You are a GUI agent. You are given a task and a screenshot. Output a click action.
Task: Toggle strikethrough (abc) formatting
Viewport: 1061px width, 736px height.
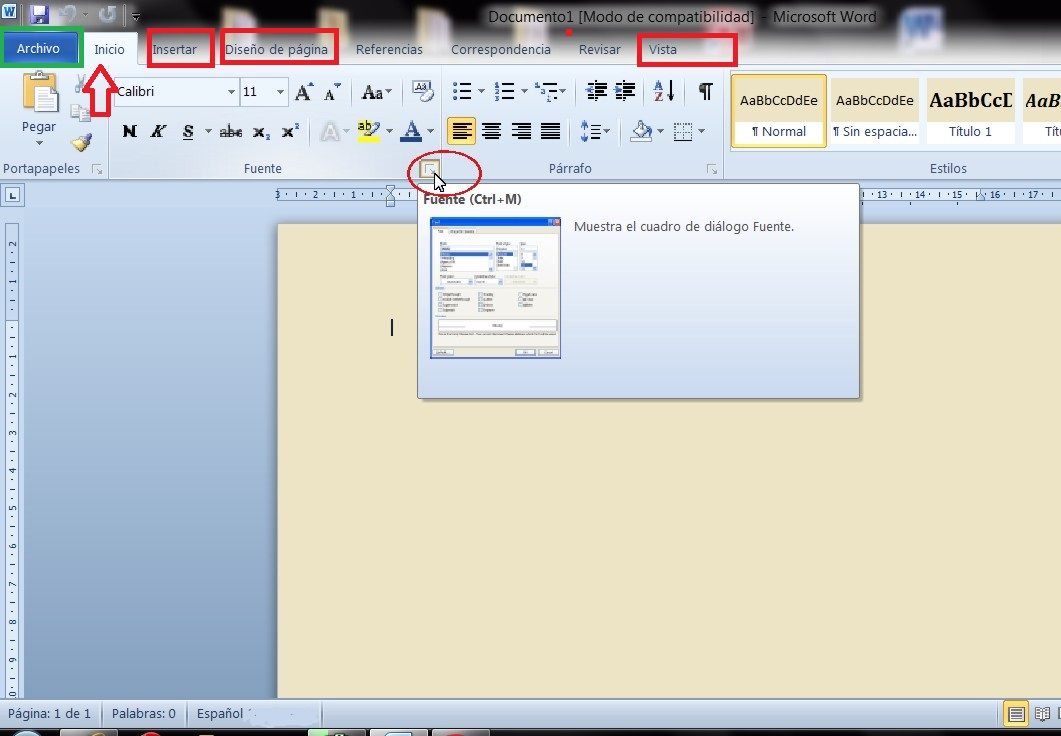[x=231, y=131]
